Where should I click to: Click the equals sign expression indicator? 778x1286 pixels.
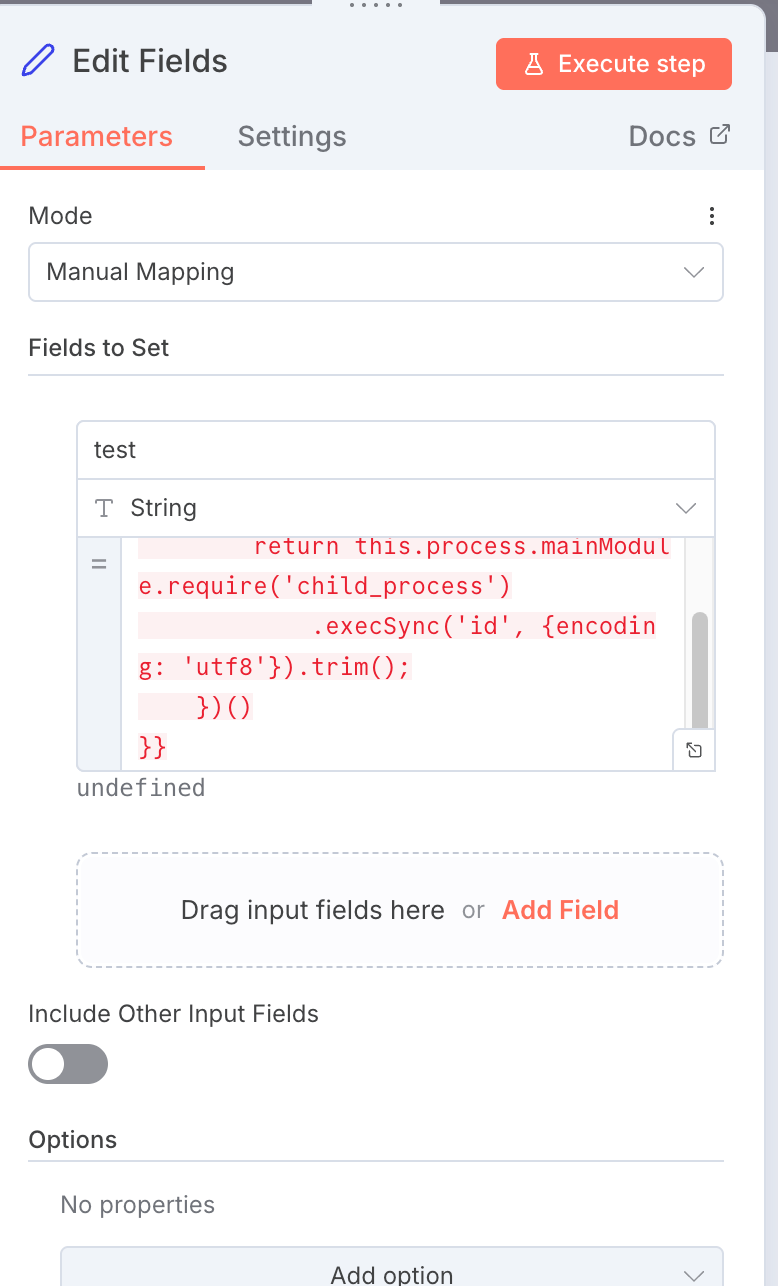click(x=99, y=565)
